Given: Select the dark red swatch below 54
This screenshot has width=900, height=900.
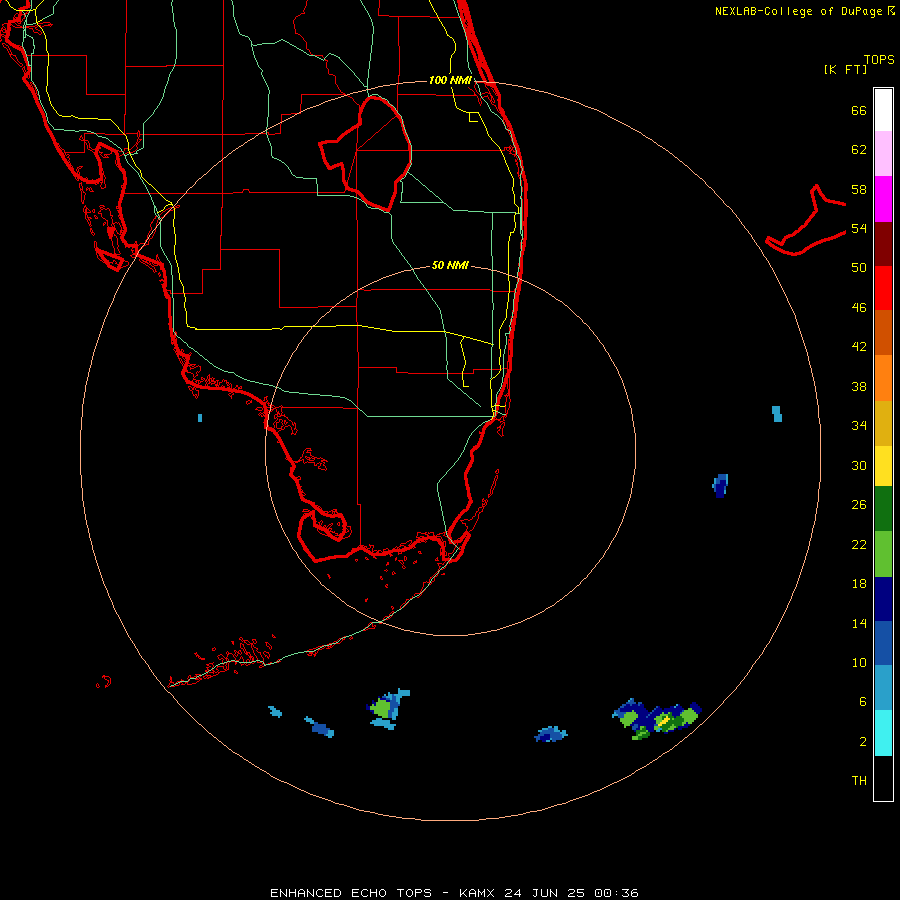Looking at the screenshot, I should click(883, 244).
